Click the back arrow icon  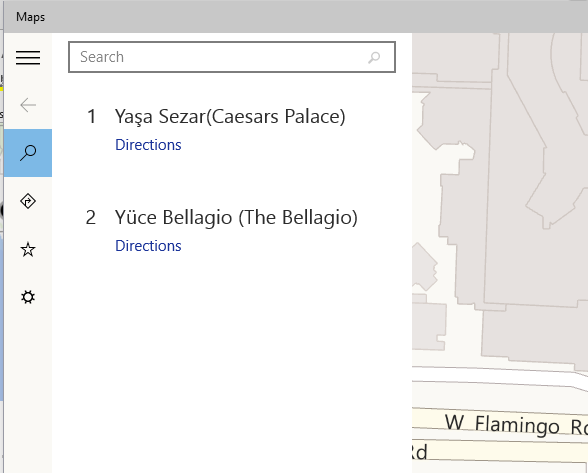pyautogui.click(x=28, y=105)
